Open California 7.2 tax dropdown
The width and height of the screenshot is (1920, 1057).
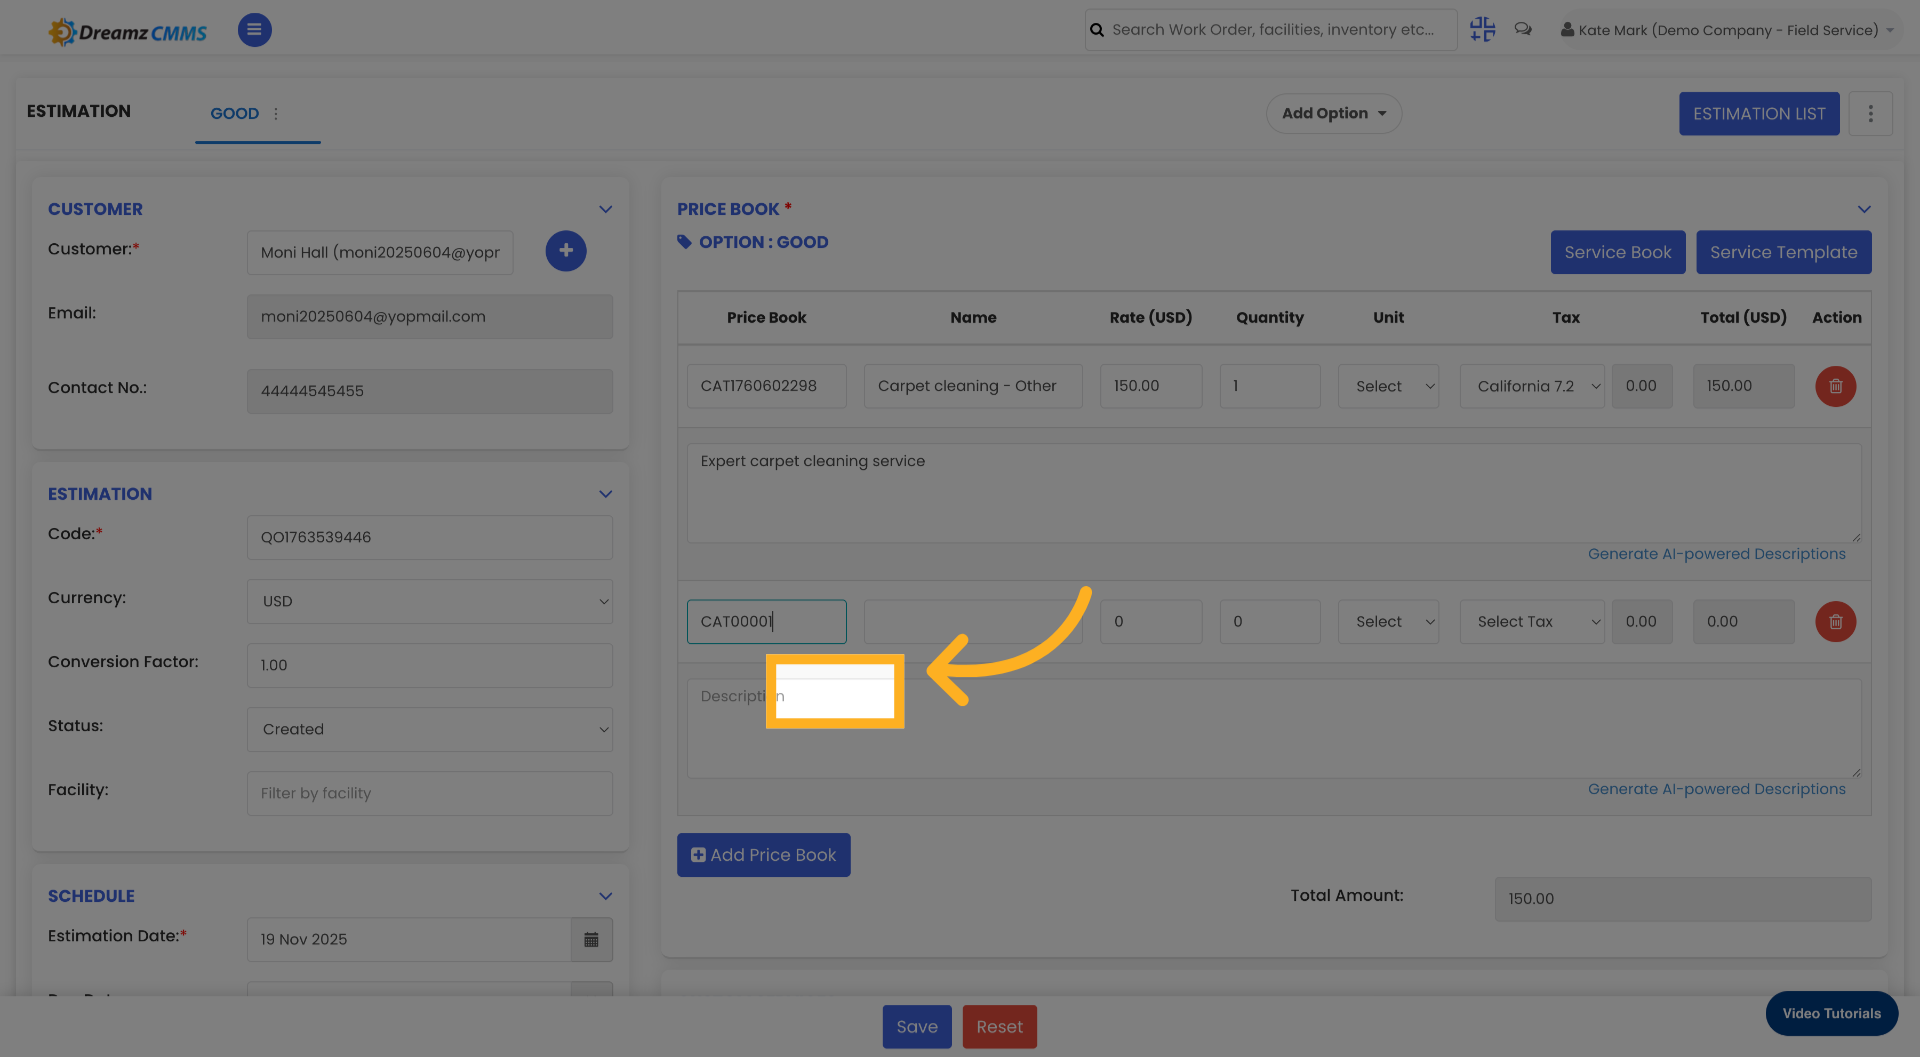[x=1532, y=386]
